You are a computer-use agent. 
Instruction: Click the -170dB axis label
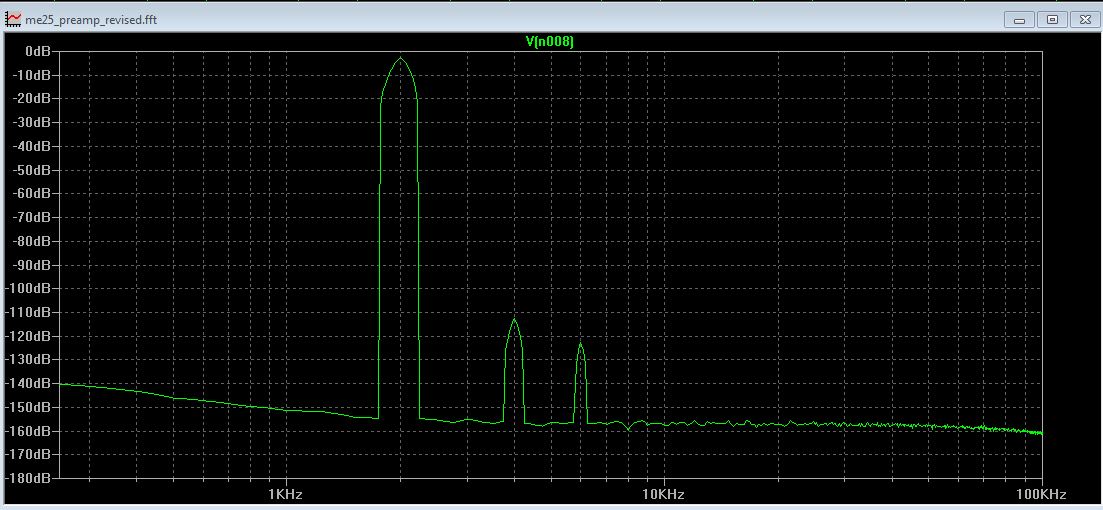(29, 454)
